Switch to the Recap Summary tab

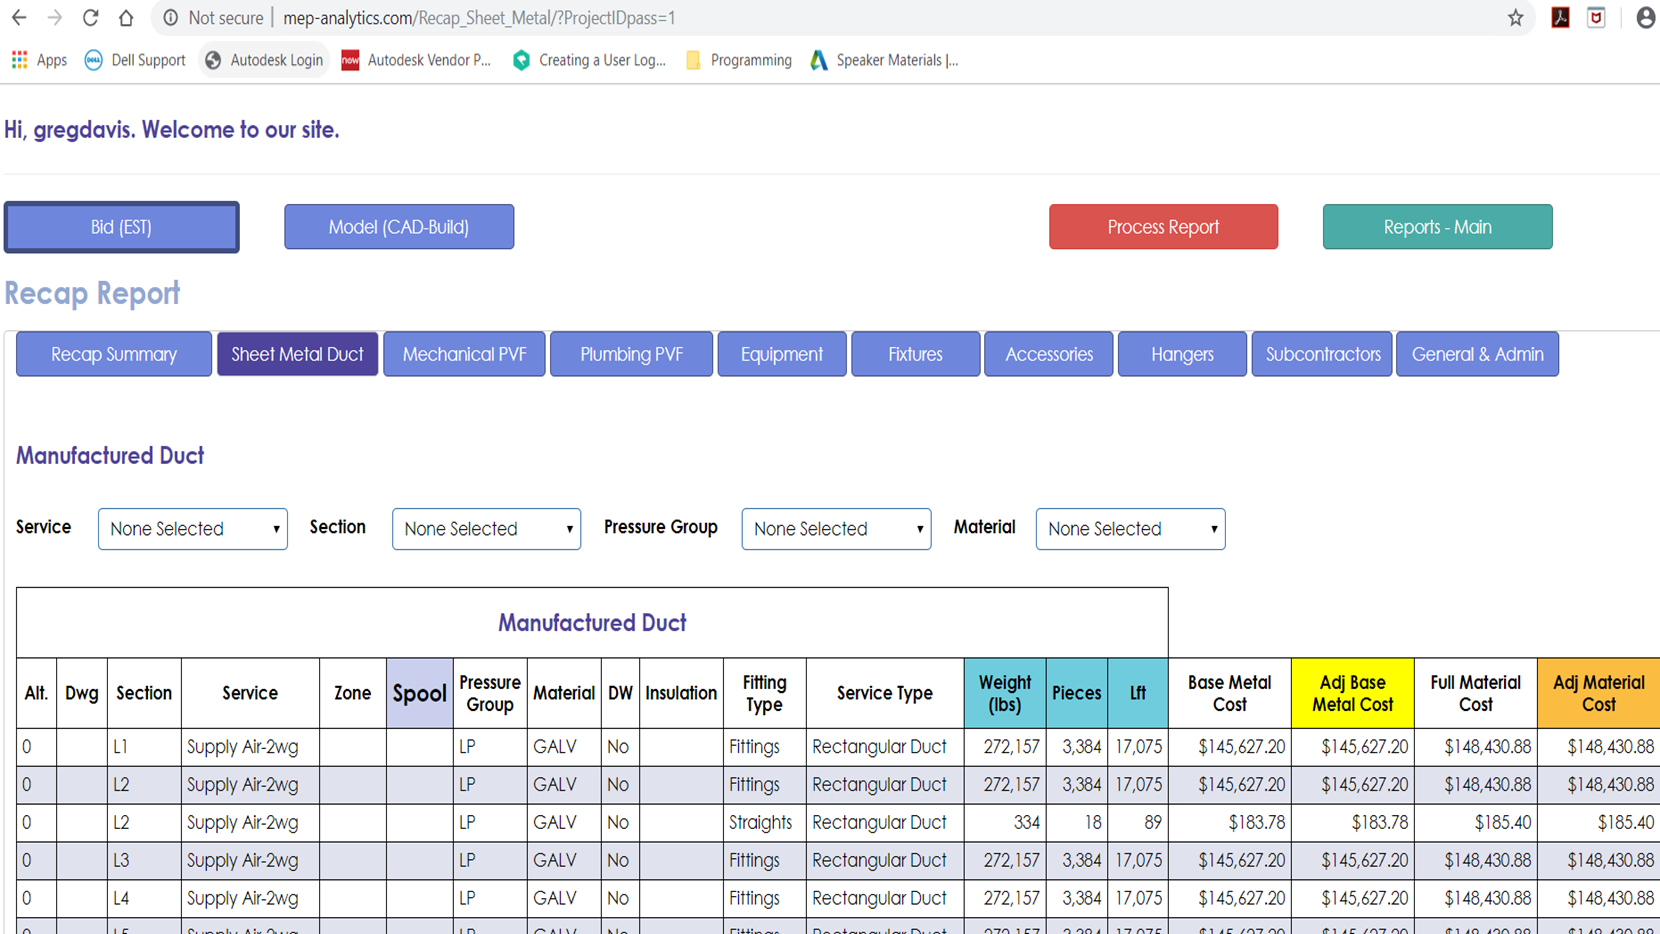click(x=114, y=354)
